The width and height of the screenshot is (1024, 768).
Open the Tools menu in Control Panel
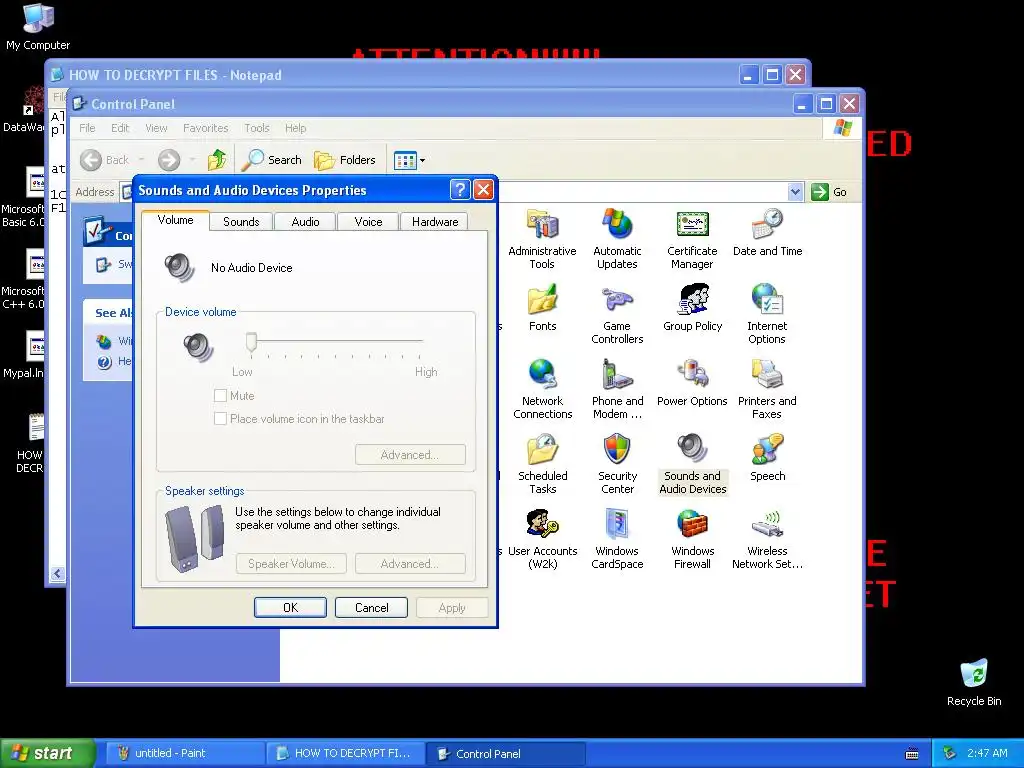[x=257, y=128]
